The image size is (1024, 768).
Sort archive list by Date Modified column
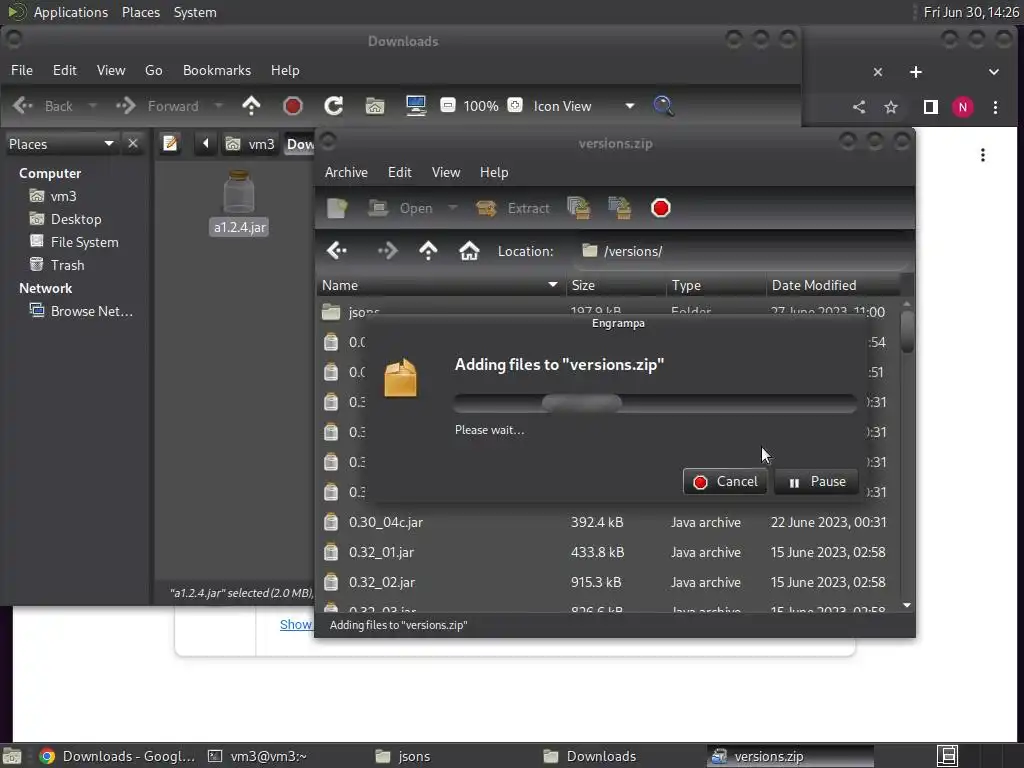point(833,285)
